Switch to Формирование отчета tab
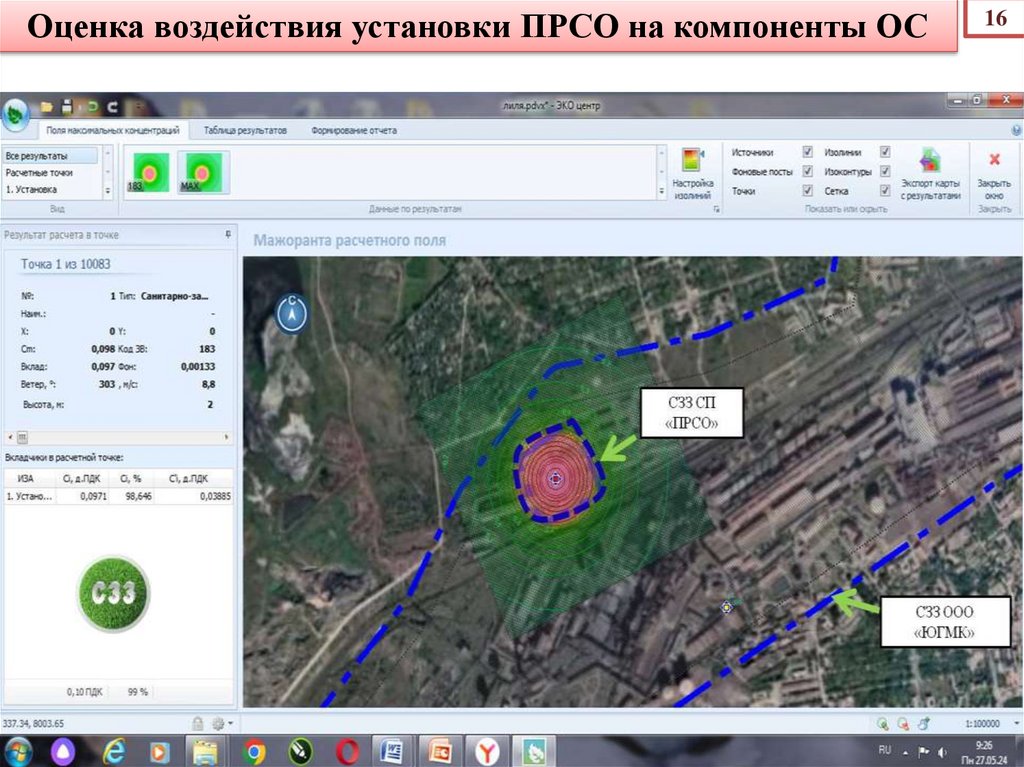Screen dimensions: 1024x767 point(354,130)
